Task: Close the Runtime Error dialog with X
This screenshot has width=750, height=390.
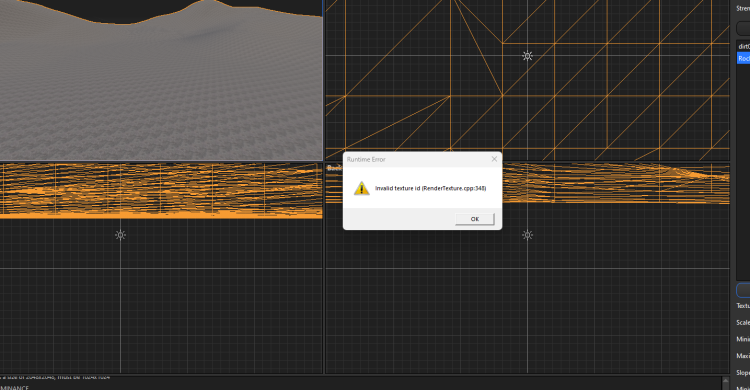Action: coord(494,159)
